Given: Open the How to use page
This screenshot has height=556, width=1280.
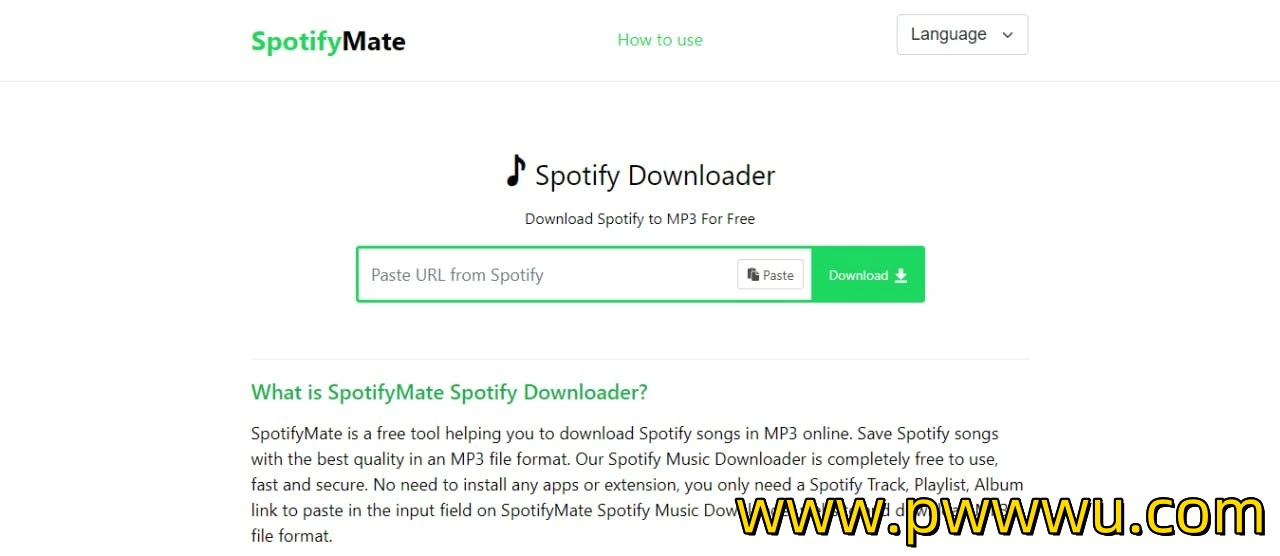Looking at the screenshot, I should point(660,40).
